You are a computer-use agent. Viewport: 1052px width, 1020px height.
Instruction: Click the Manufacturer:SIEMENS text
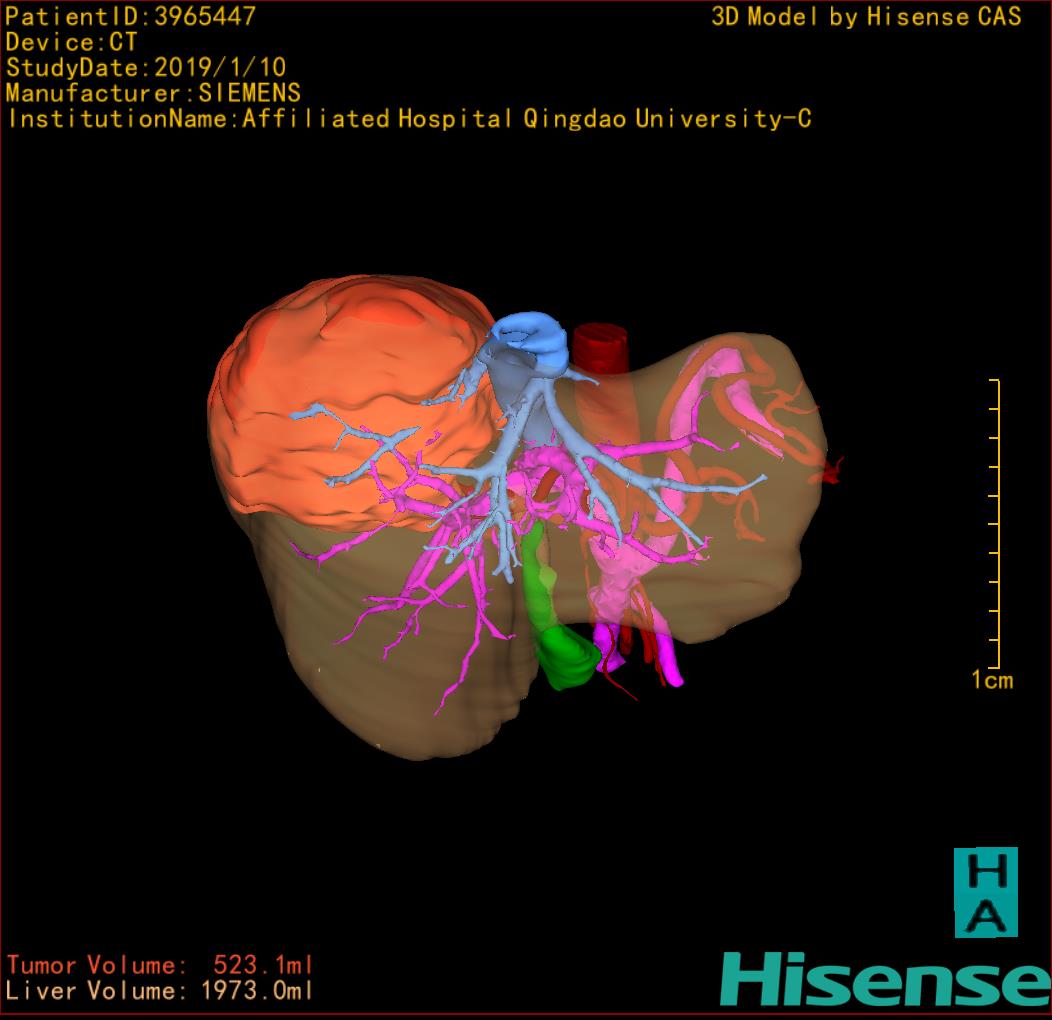click(153, 93)
